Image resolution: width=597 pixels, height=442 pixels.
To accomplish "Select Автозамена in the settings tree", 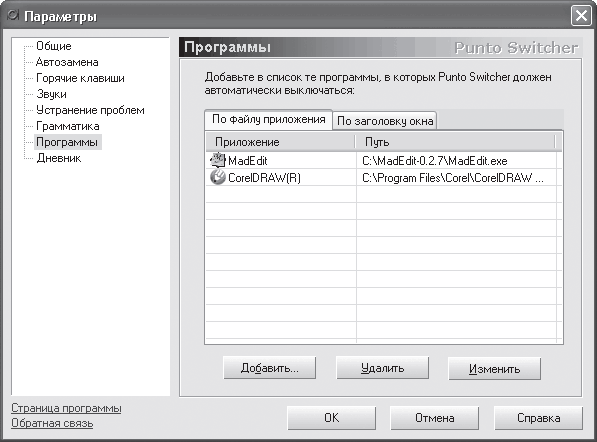I will (67, 62).
